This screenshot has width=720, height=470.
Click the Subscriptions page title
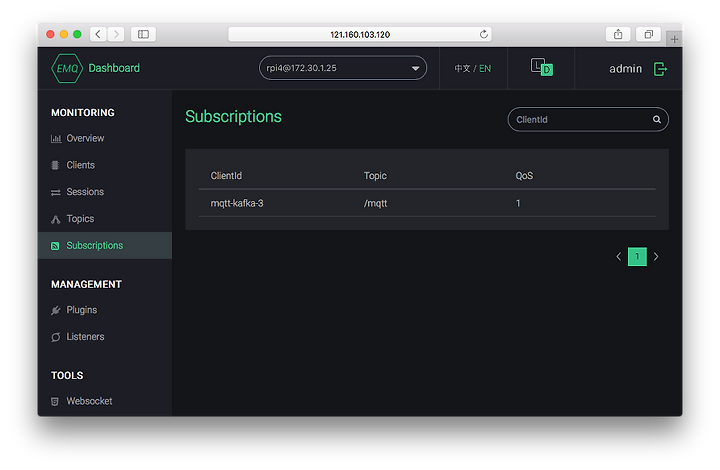[233, 117]
